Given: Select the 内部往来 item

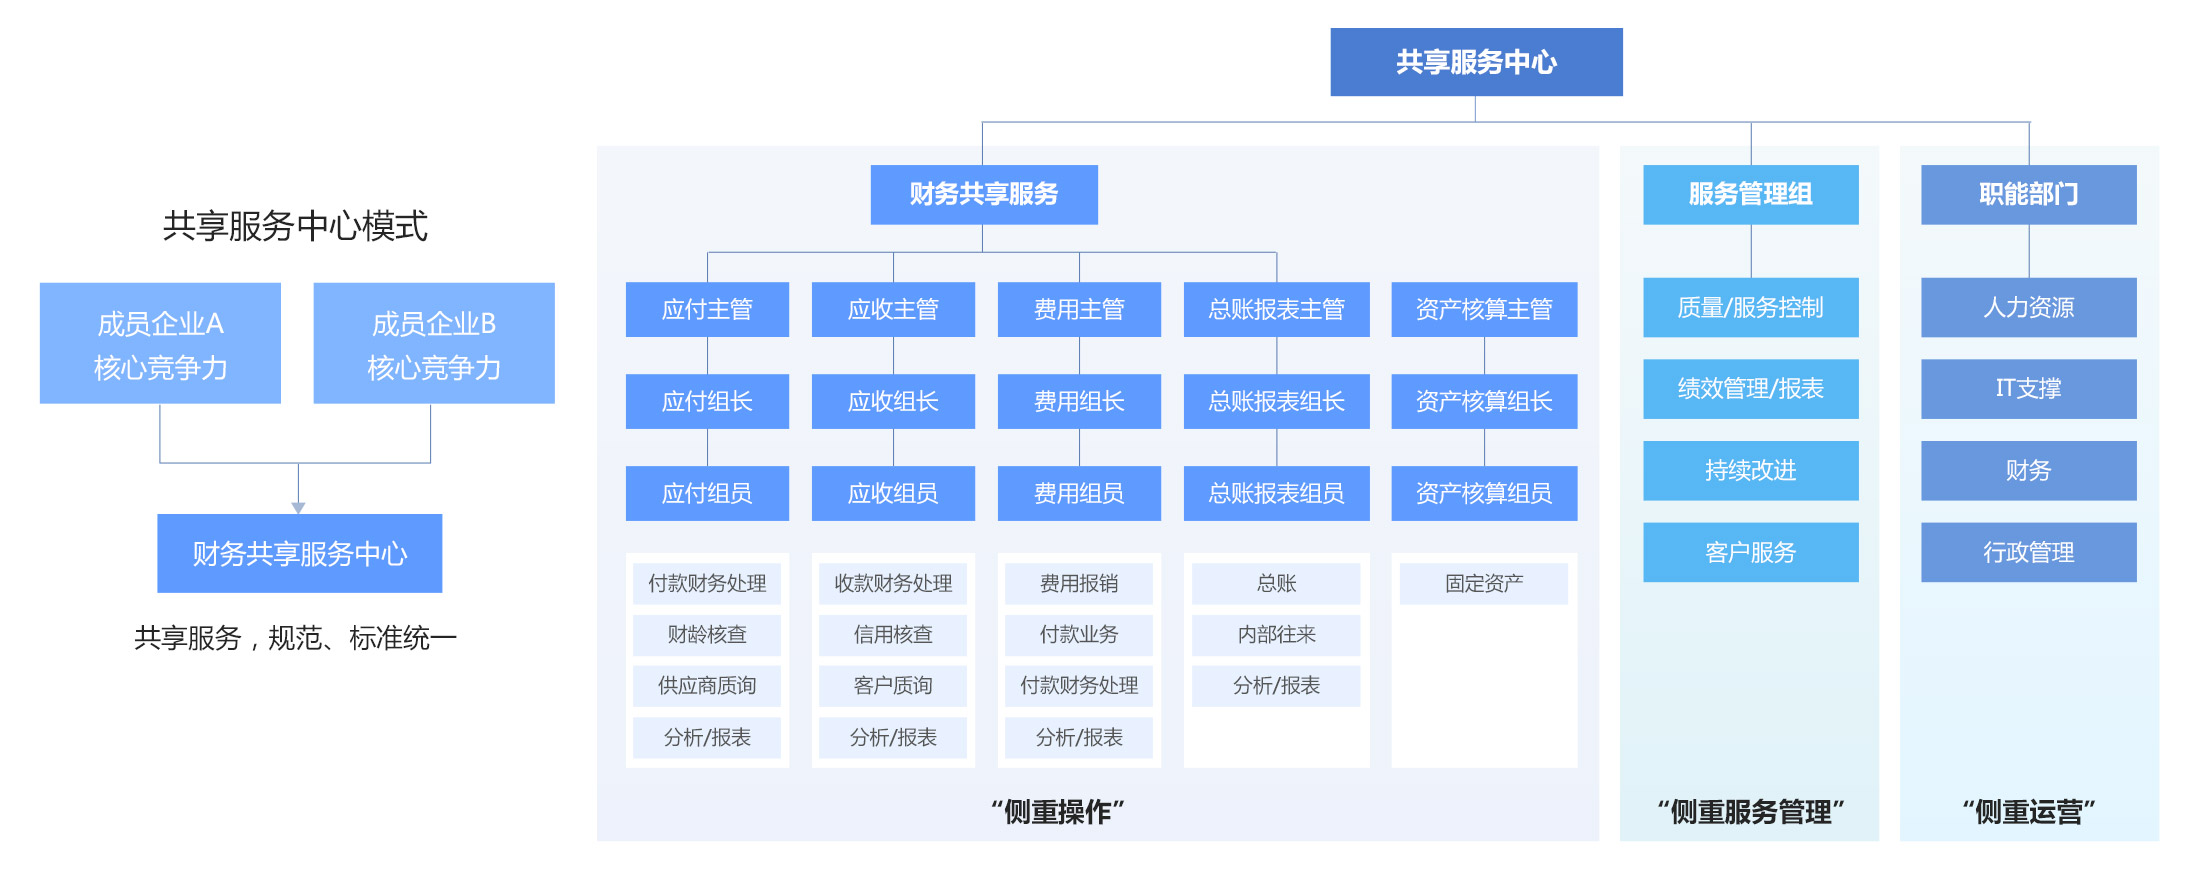Looking at the screenshot, I should [1276, 634].
